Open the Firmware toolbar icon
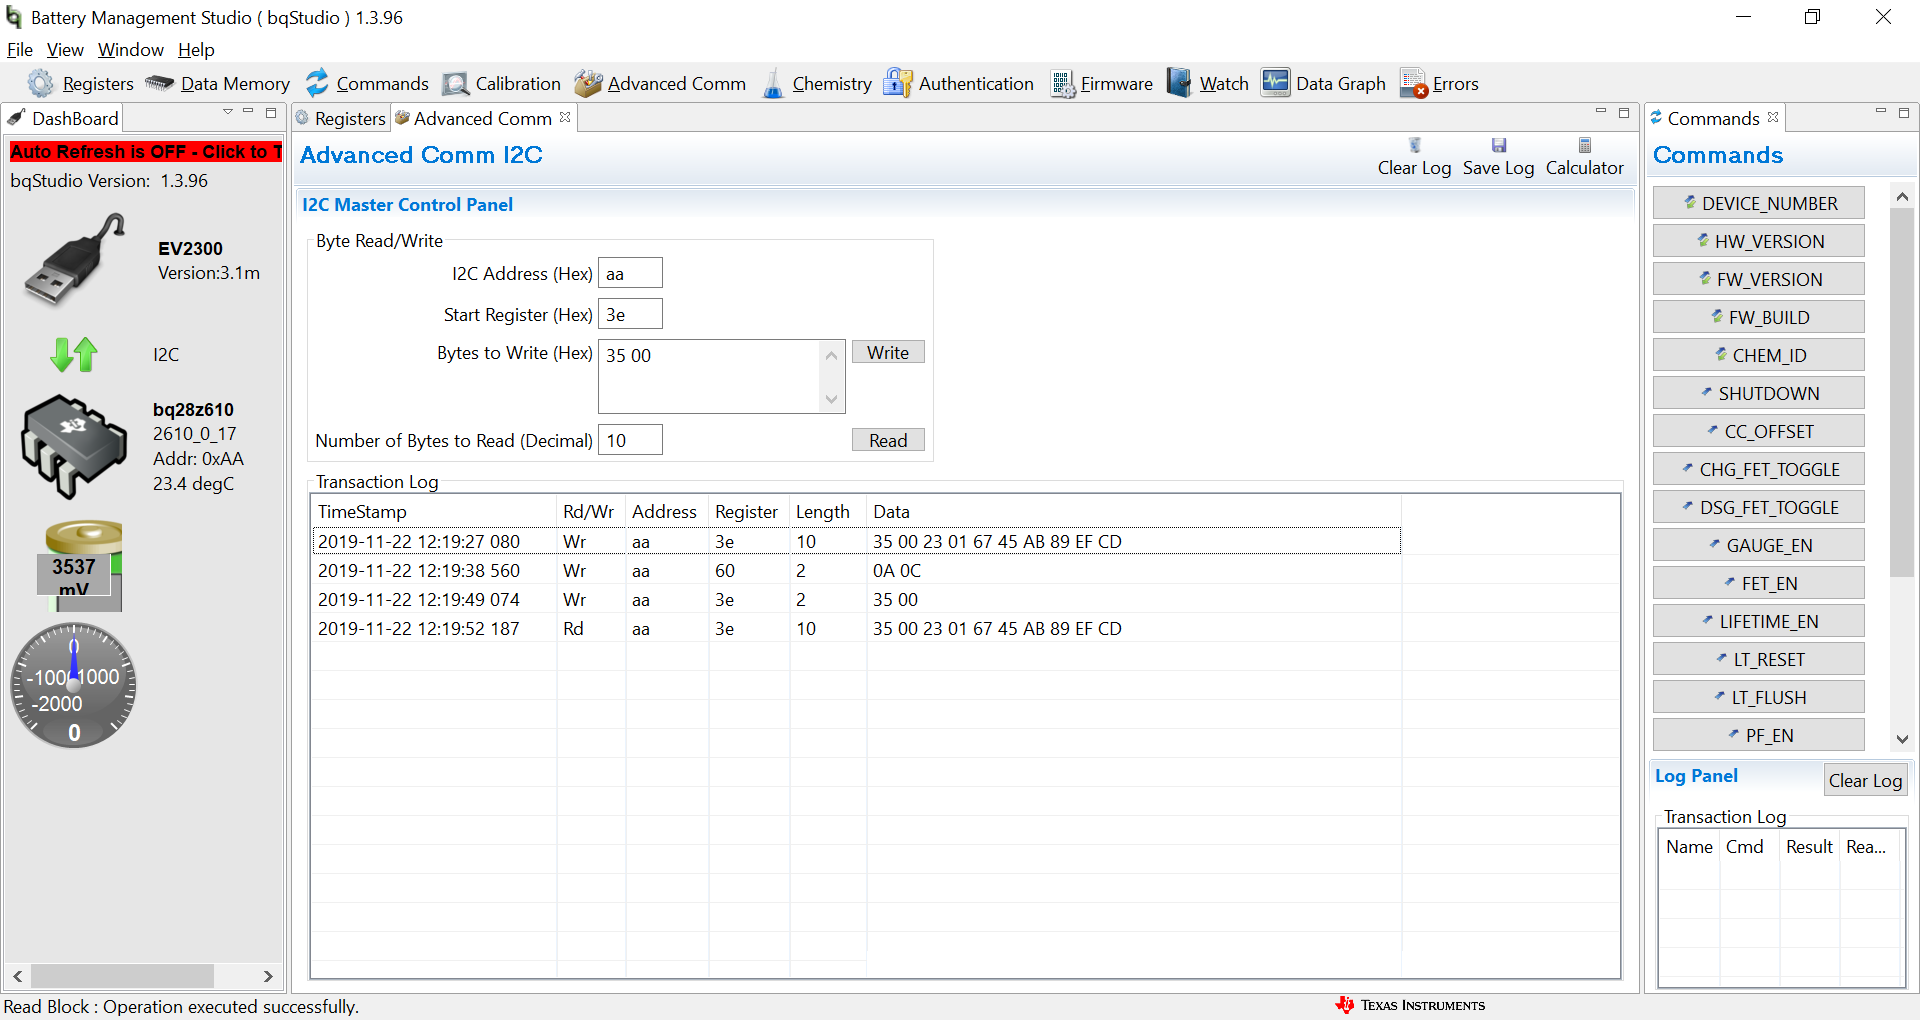The height and width of the screenshot is (1020, 1920). coord(1063,84)
